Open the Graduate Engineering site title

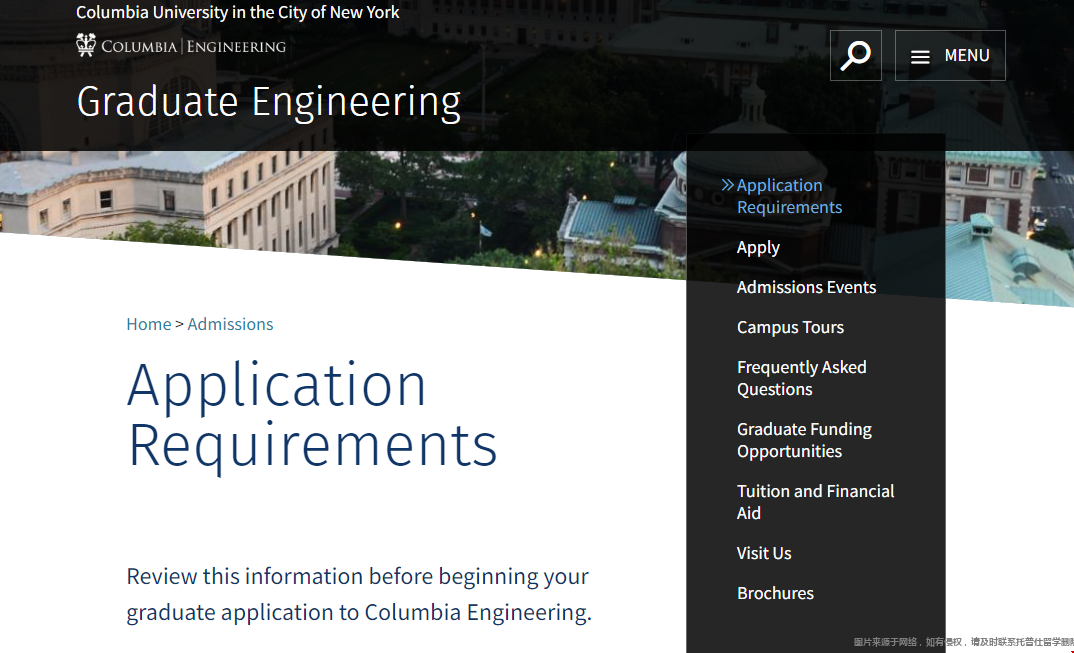point(268,102)
